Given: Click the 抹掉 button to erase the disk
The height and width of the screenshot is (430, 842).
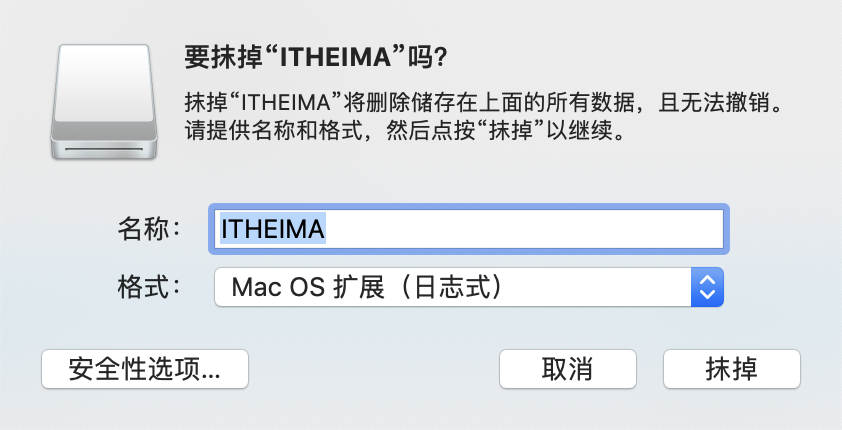Looking at the screenshot, I should tap(732, 369).
